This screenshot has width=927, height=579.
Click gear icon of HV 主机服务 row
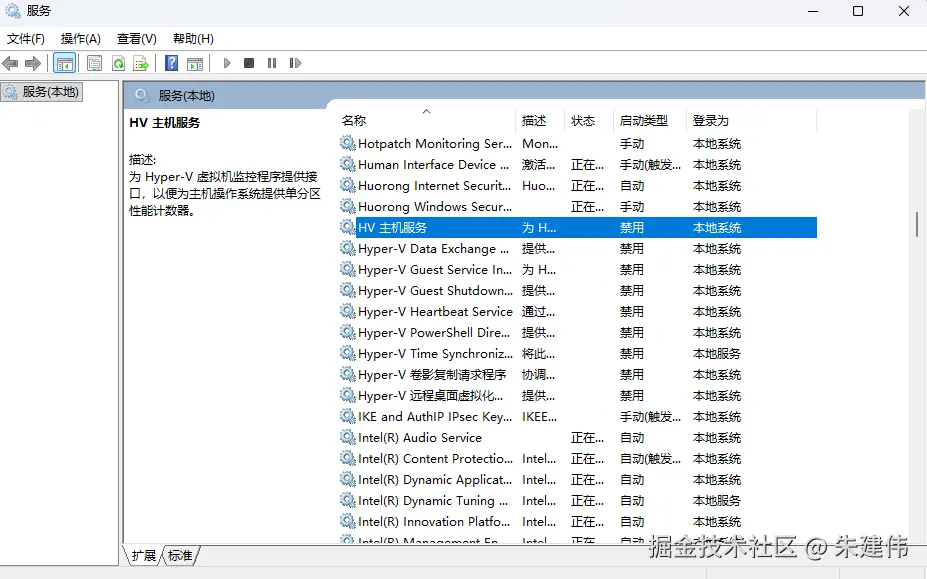(x=348, y=227)
